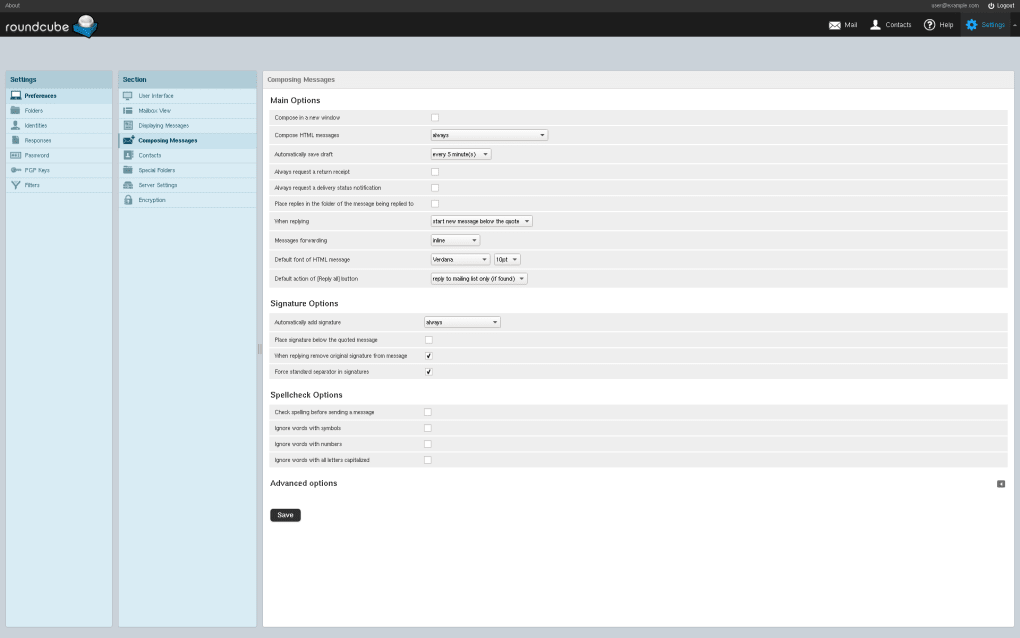Open the Filters funnel icon
Screen dimensions: 1020x638
[16, 185]
